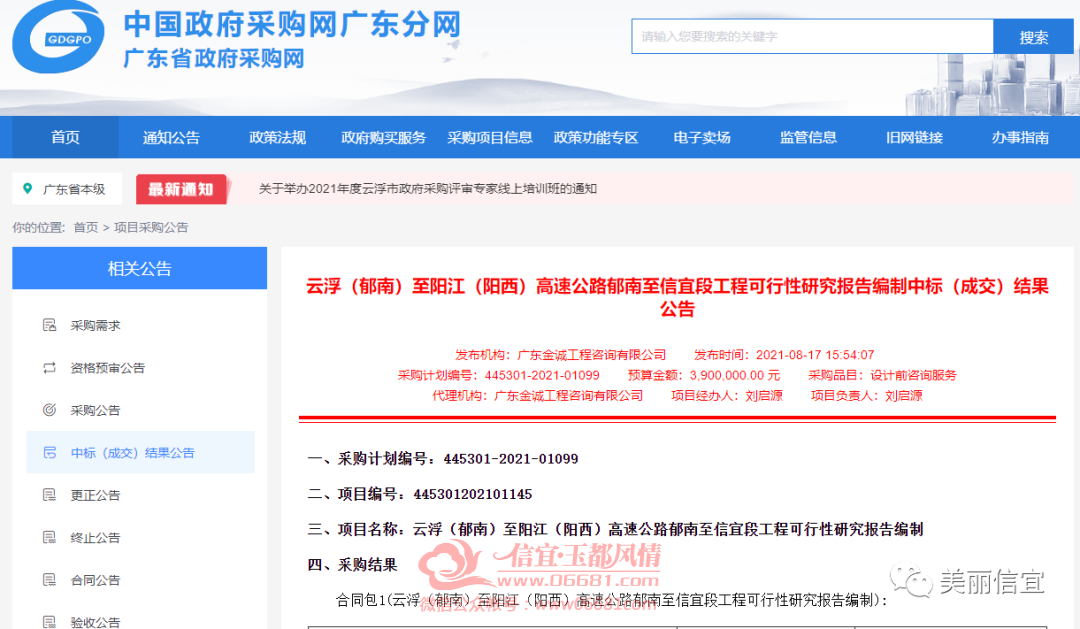Click the 首页 breadcrumb link
Screen dimensions: 1080x629
[86, 227]
